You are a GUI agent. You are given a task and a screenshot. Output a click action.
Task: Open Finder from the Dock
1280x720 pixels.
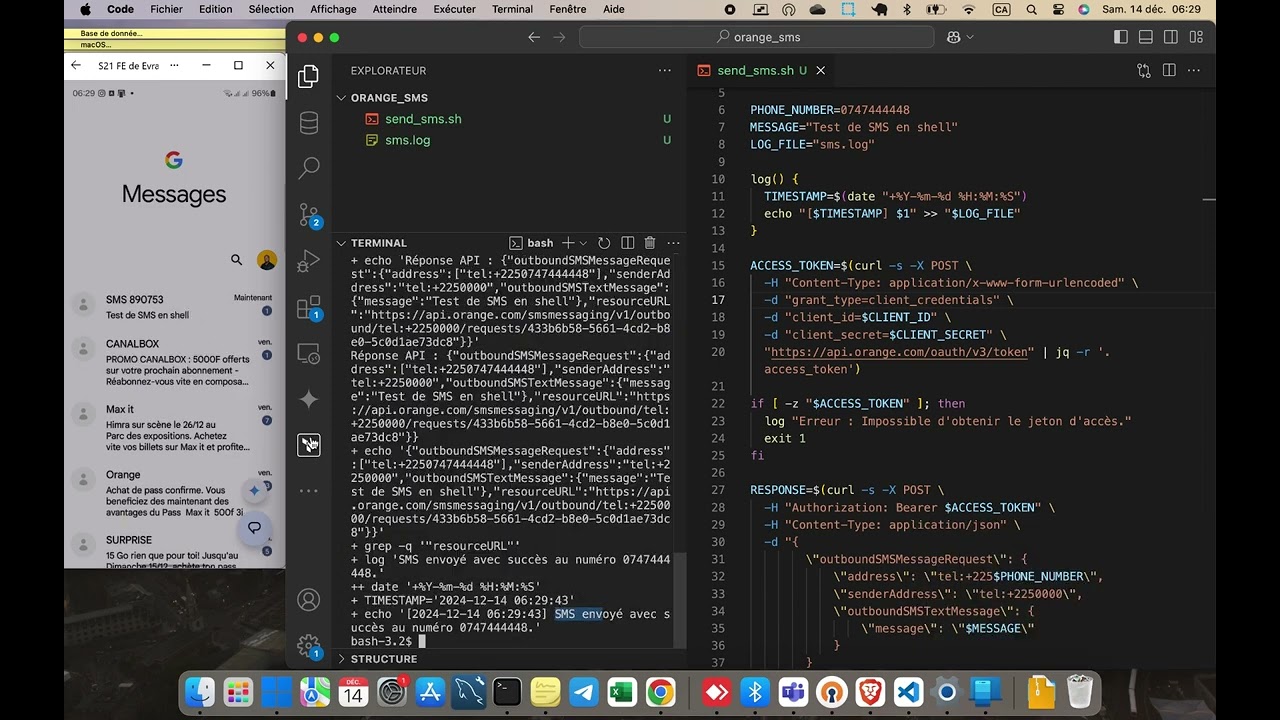point(200,692)
